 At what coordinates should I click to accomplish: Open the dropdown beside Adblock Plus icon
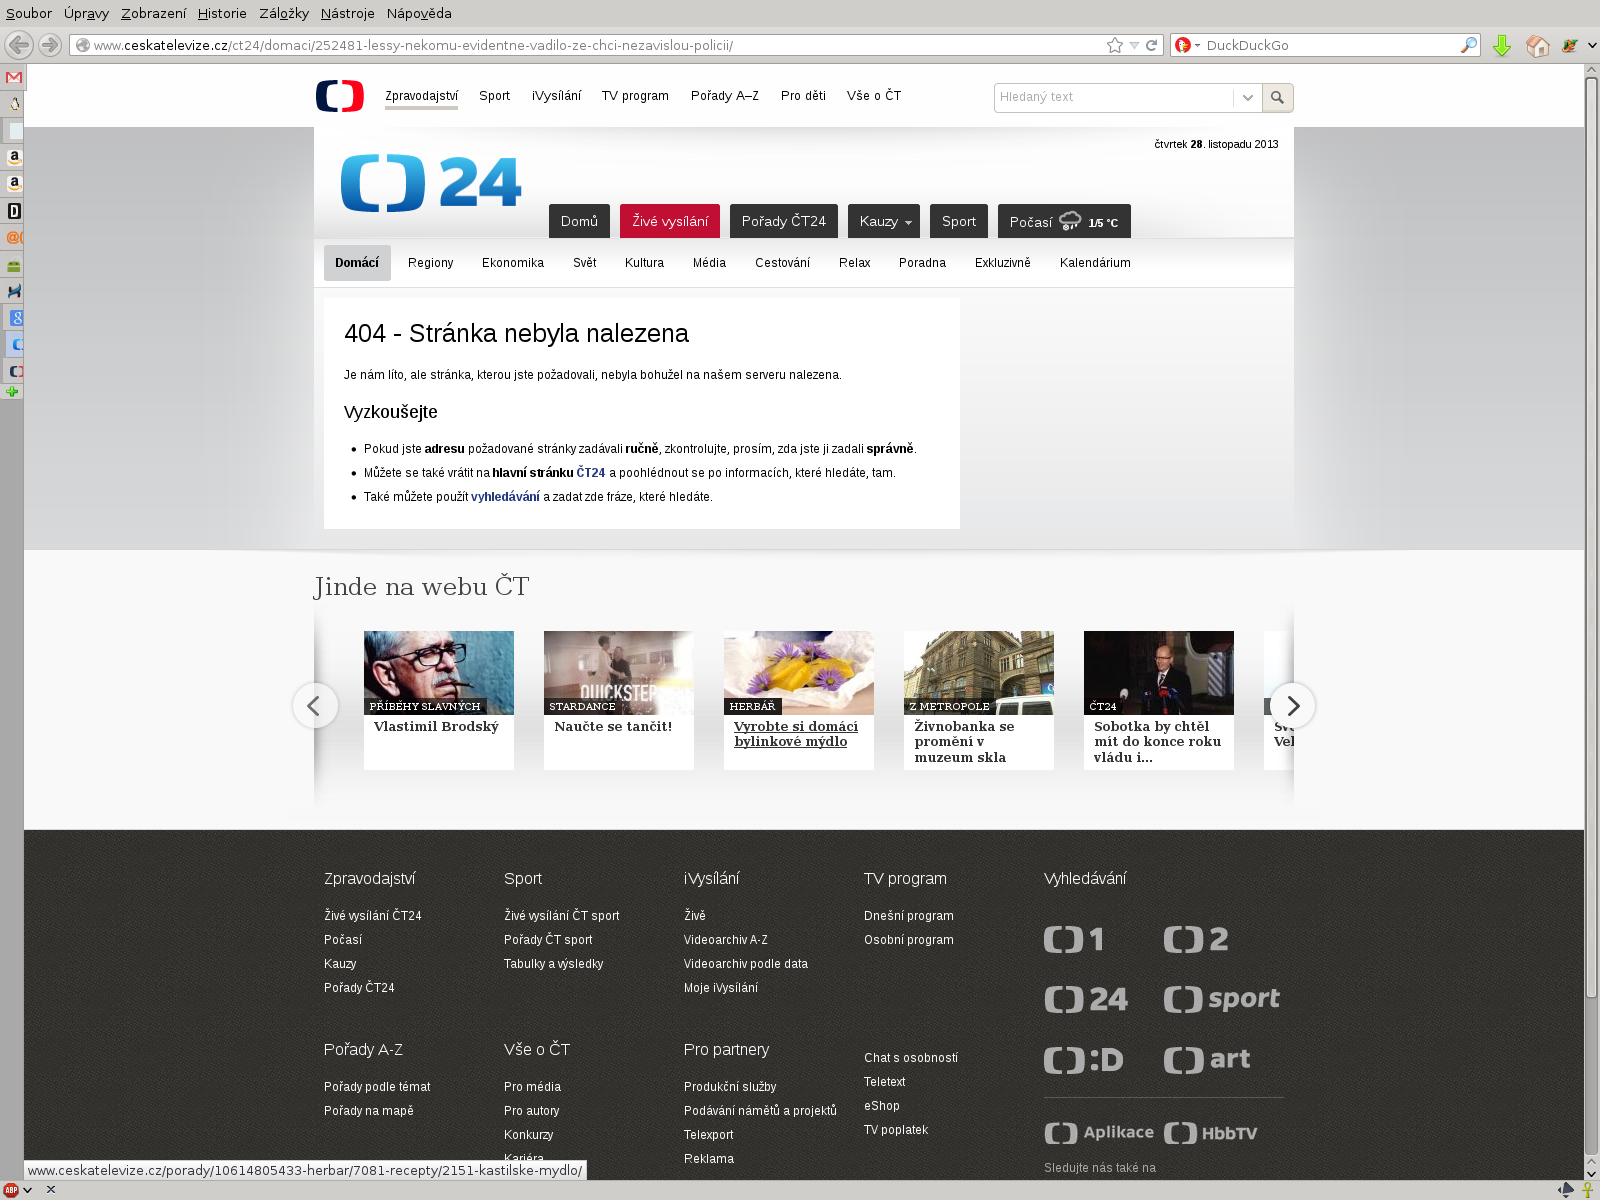[x=28, y=1190]
